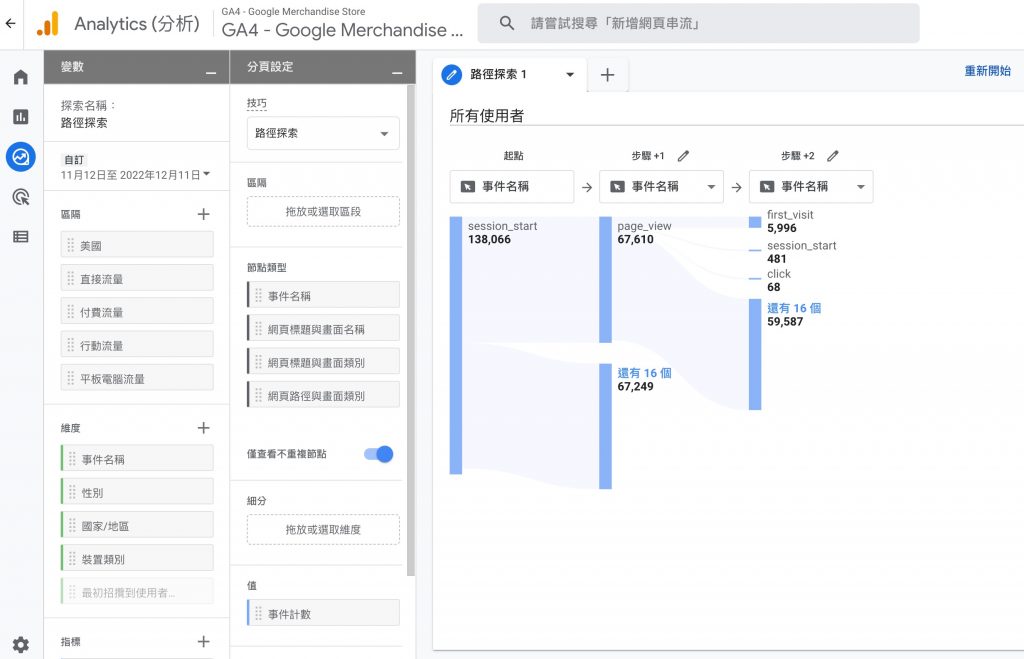Click the search input field
Image resolution: width=1024 pixels, height=659 pixels.
pyautogui.click(x=698, y=23)
